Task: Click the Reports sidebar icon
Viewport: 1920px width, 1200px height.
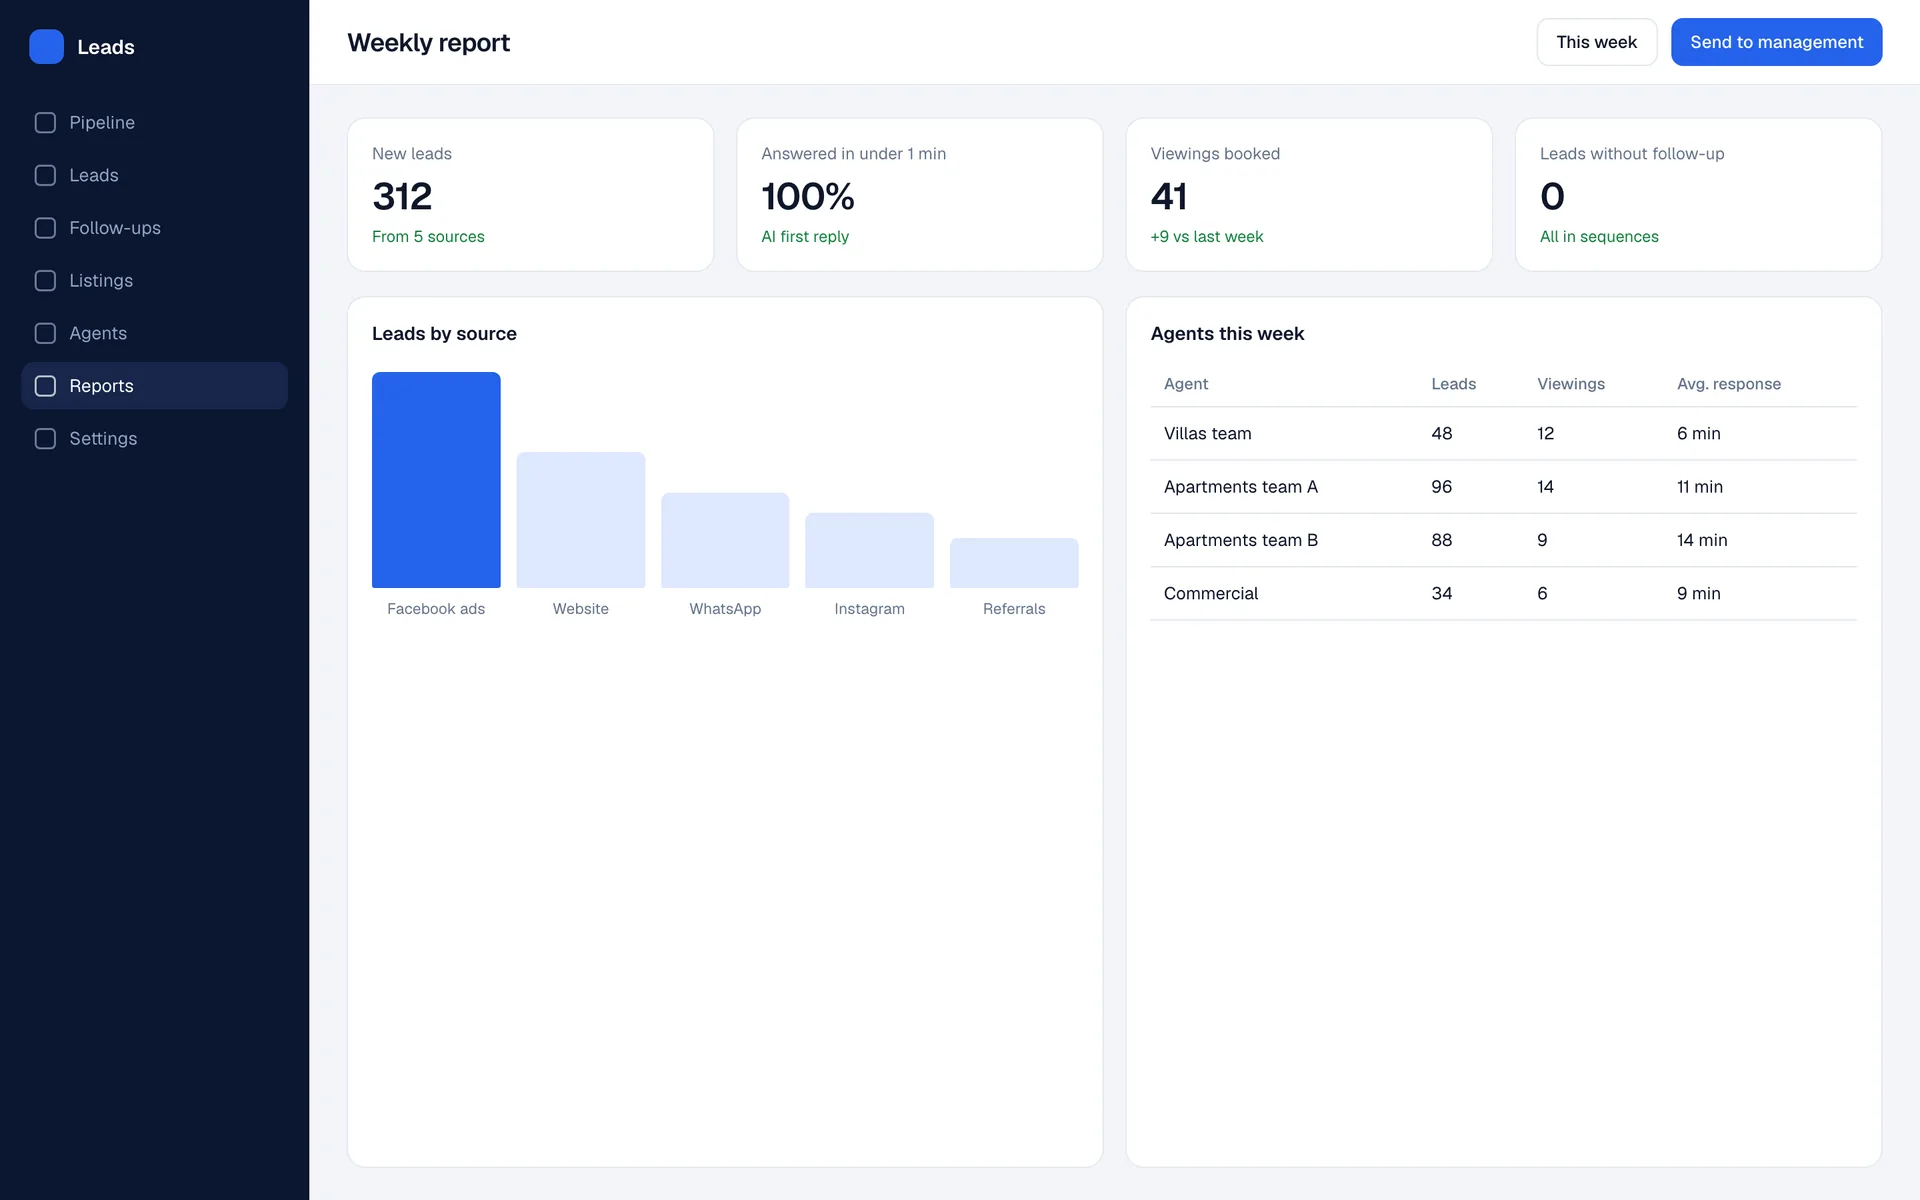Action: (x=45, y=386)
